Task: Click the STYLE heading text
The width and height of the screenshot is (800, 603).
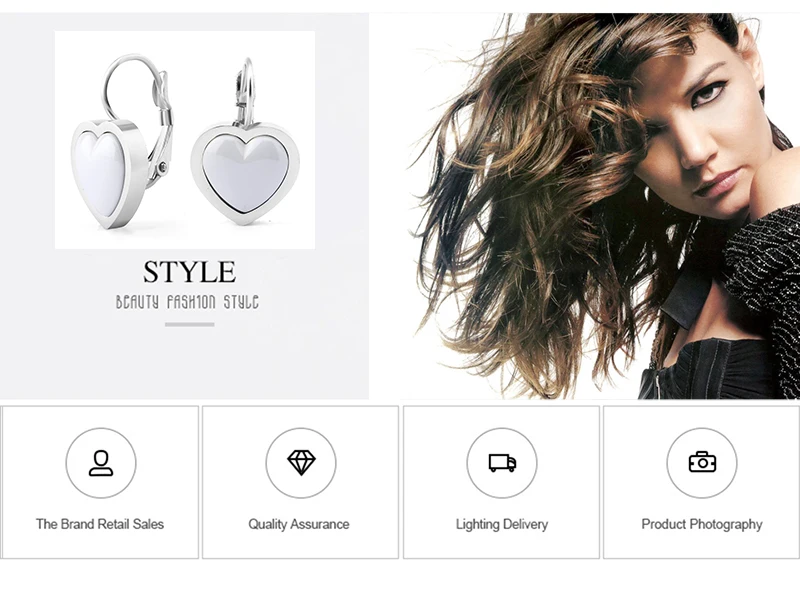Action: pos(189,272)
